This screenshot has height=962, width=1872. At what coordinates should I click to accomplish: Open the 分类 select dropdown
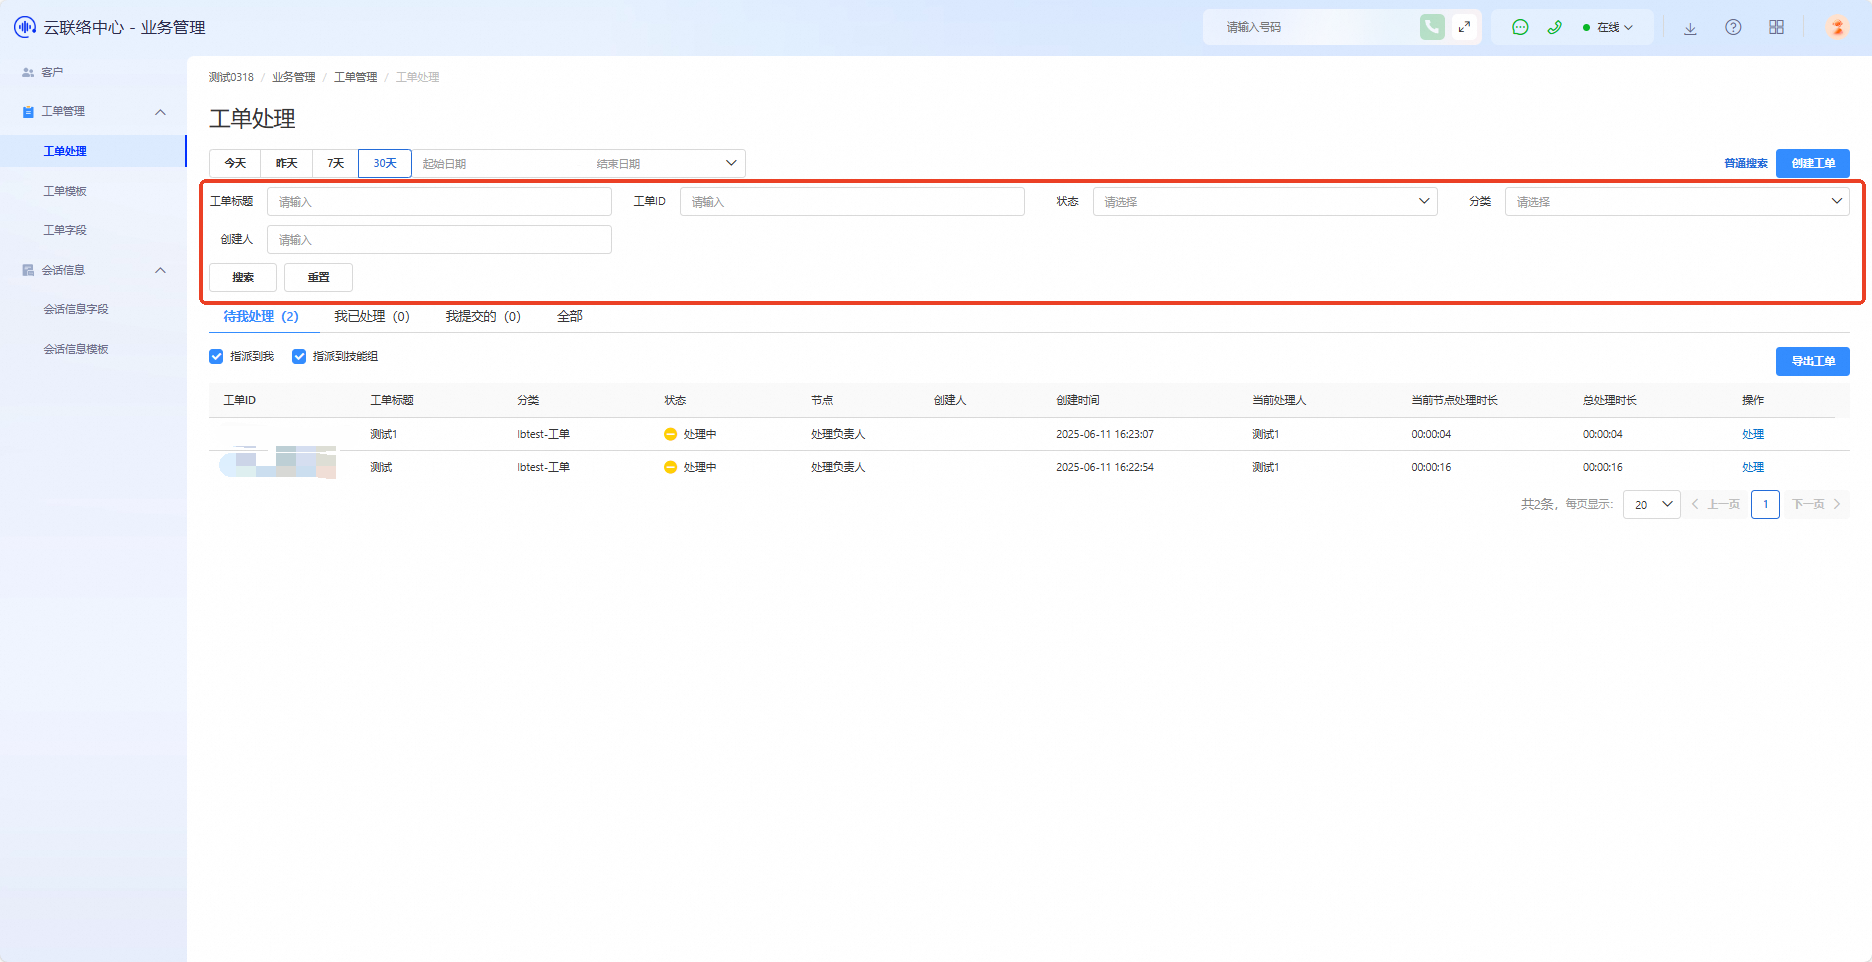pos(1677,202)
